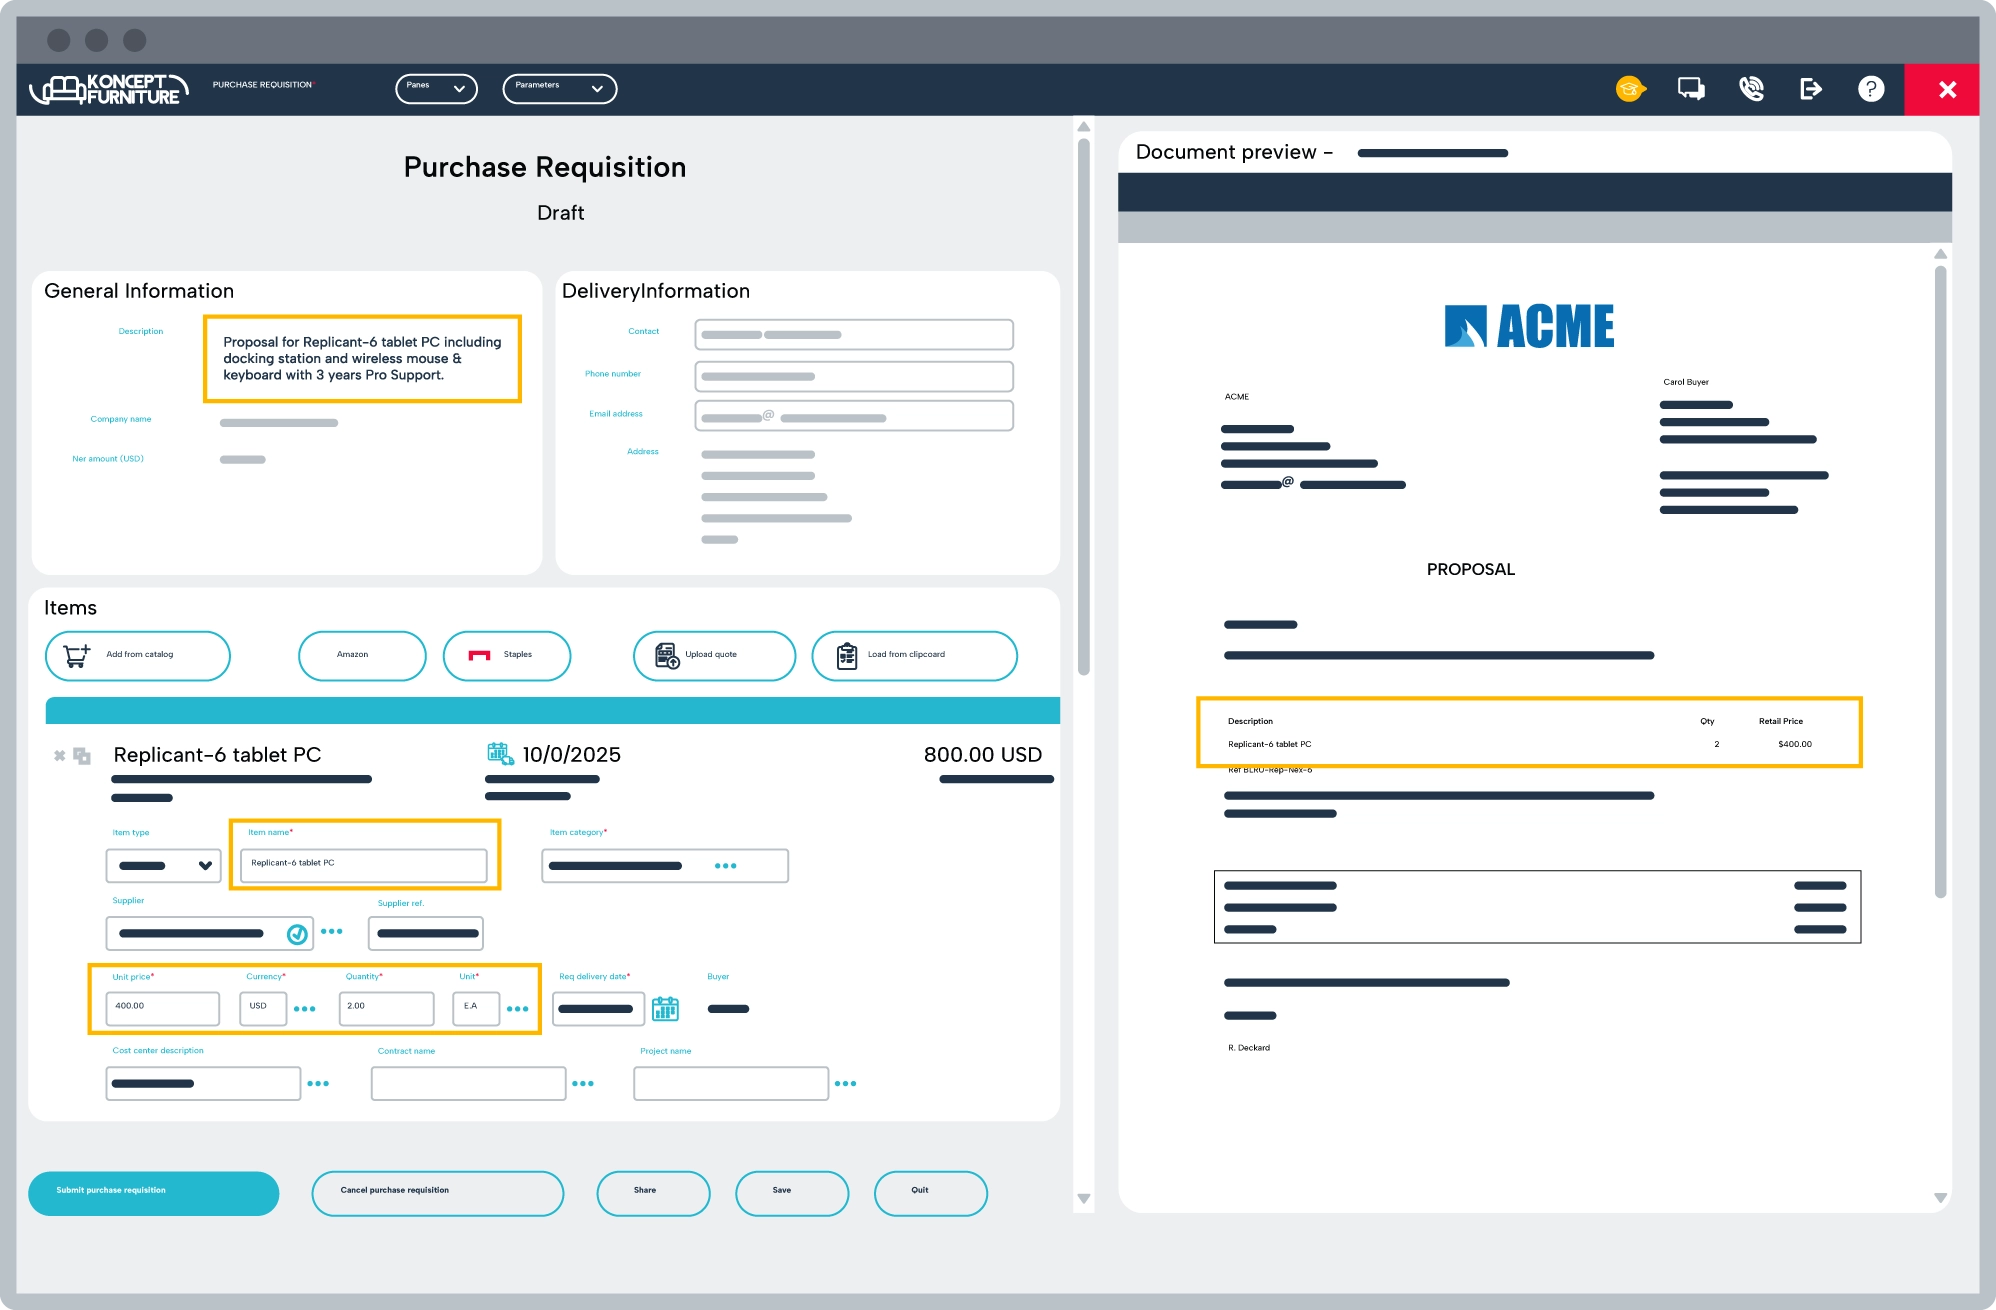The height and width of the screenshot is (1310, 1996).
Task: Expand the Item type dropdown
Action: click(x=164, y=866)
